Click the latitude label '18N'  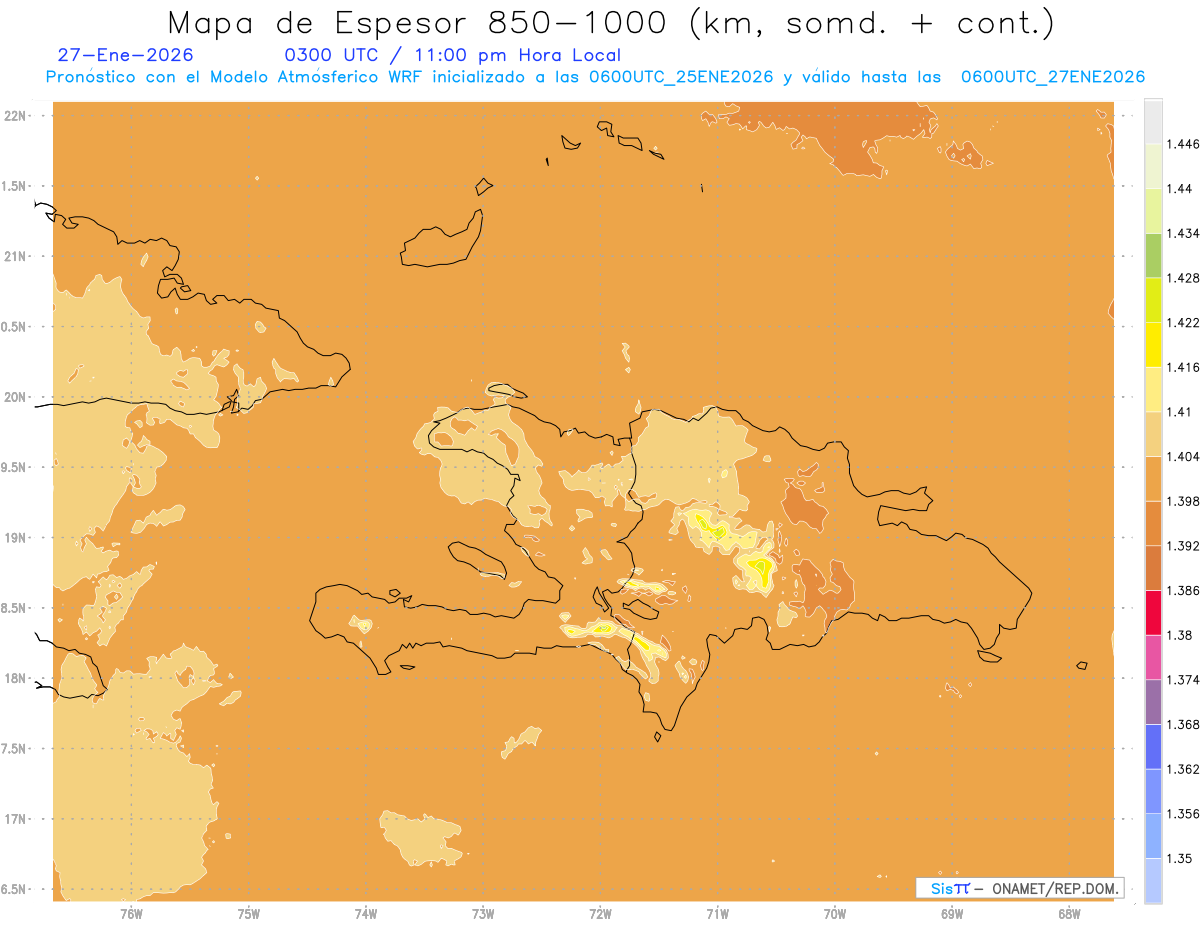click(16, 678)
